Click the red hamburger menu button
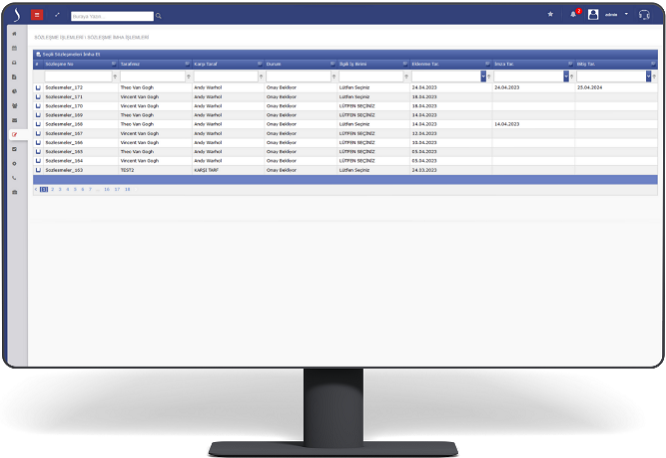 [38, 16]
